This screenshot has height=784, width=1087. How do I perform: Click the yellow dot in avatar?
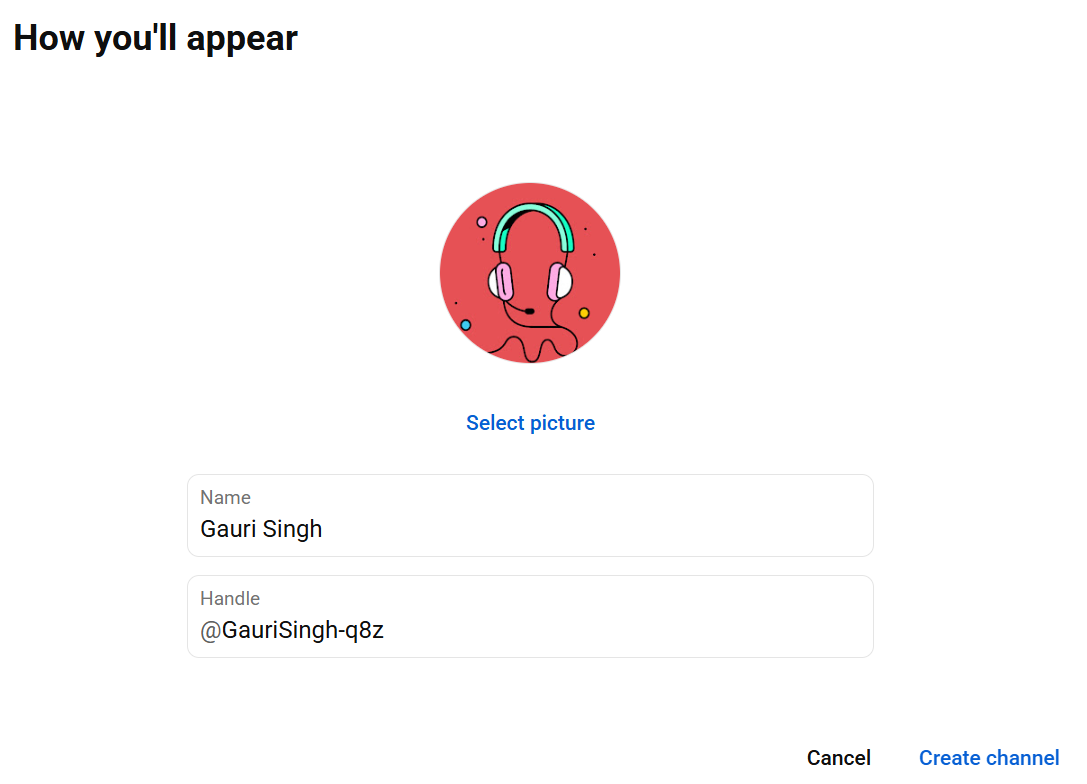coord(584,313)
